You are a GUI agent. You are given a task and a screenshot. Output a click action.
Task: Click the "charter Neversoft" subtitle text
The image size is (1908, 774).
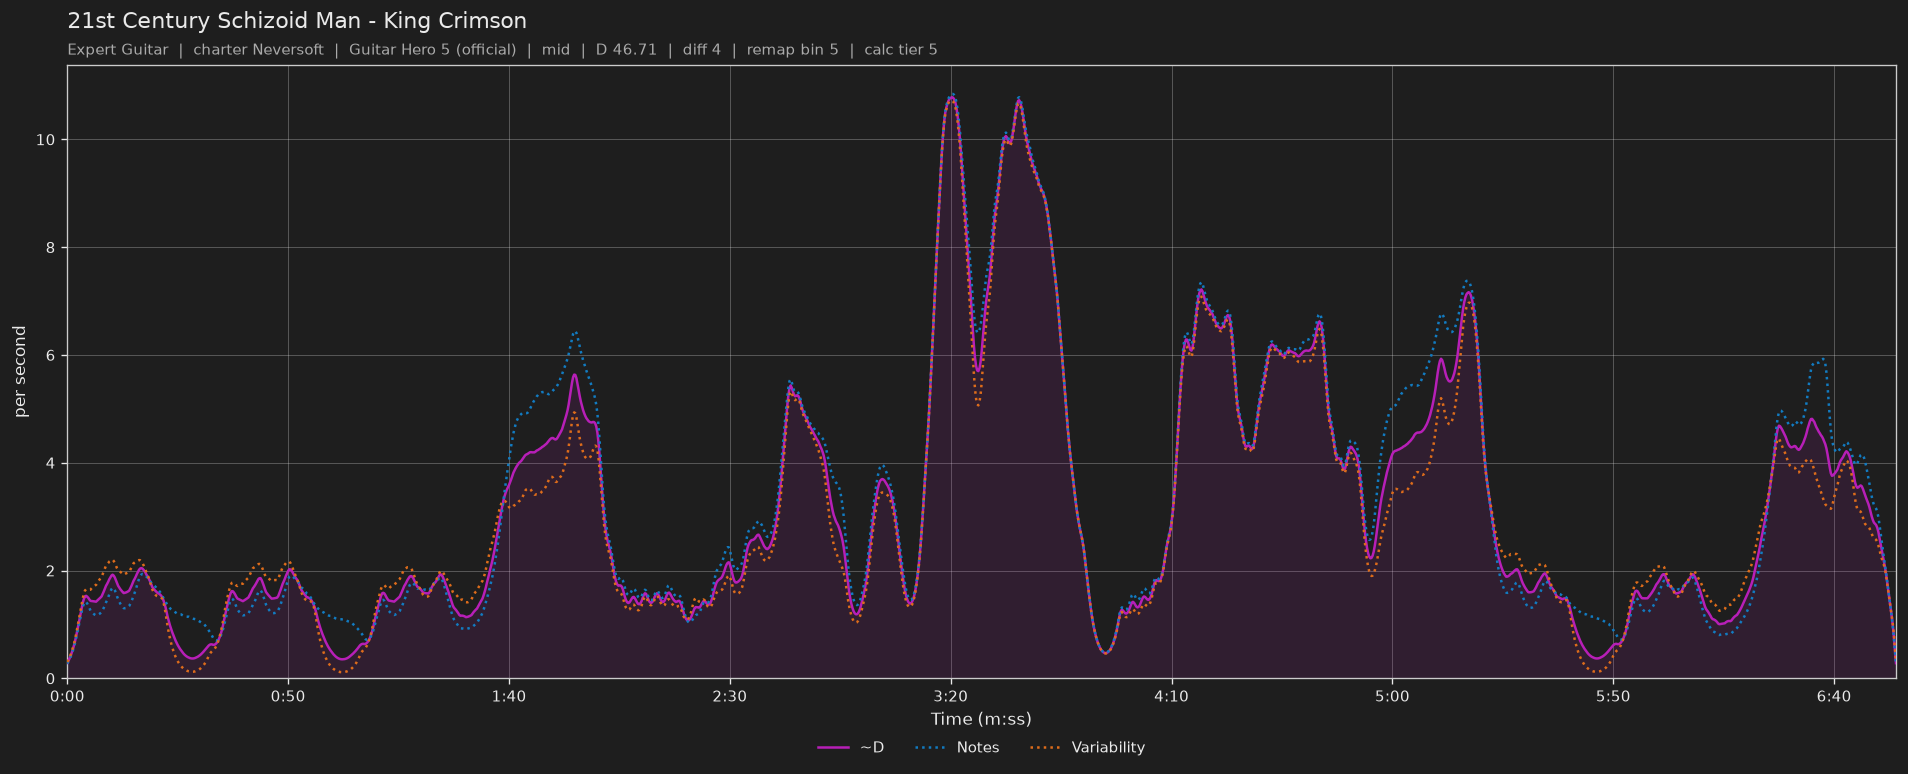click(x=258, y=50)
